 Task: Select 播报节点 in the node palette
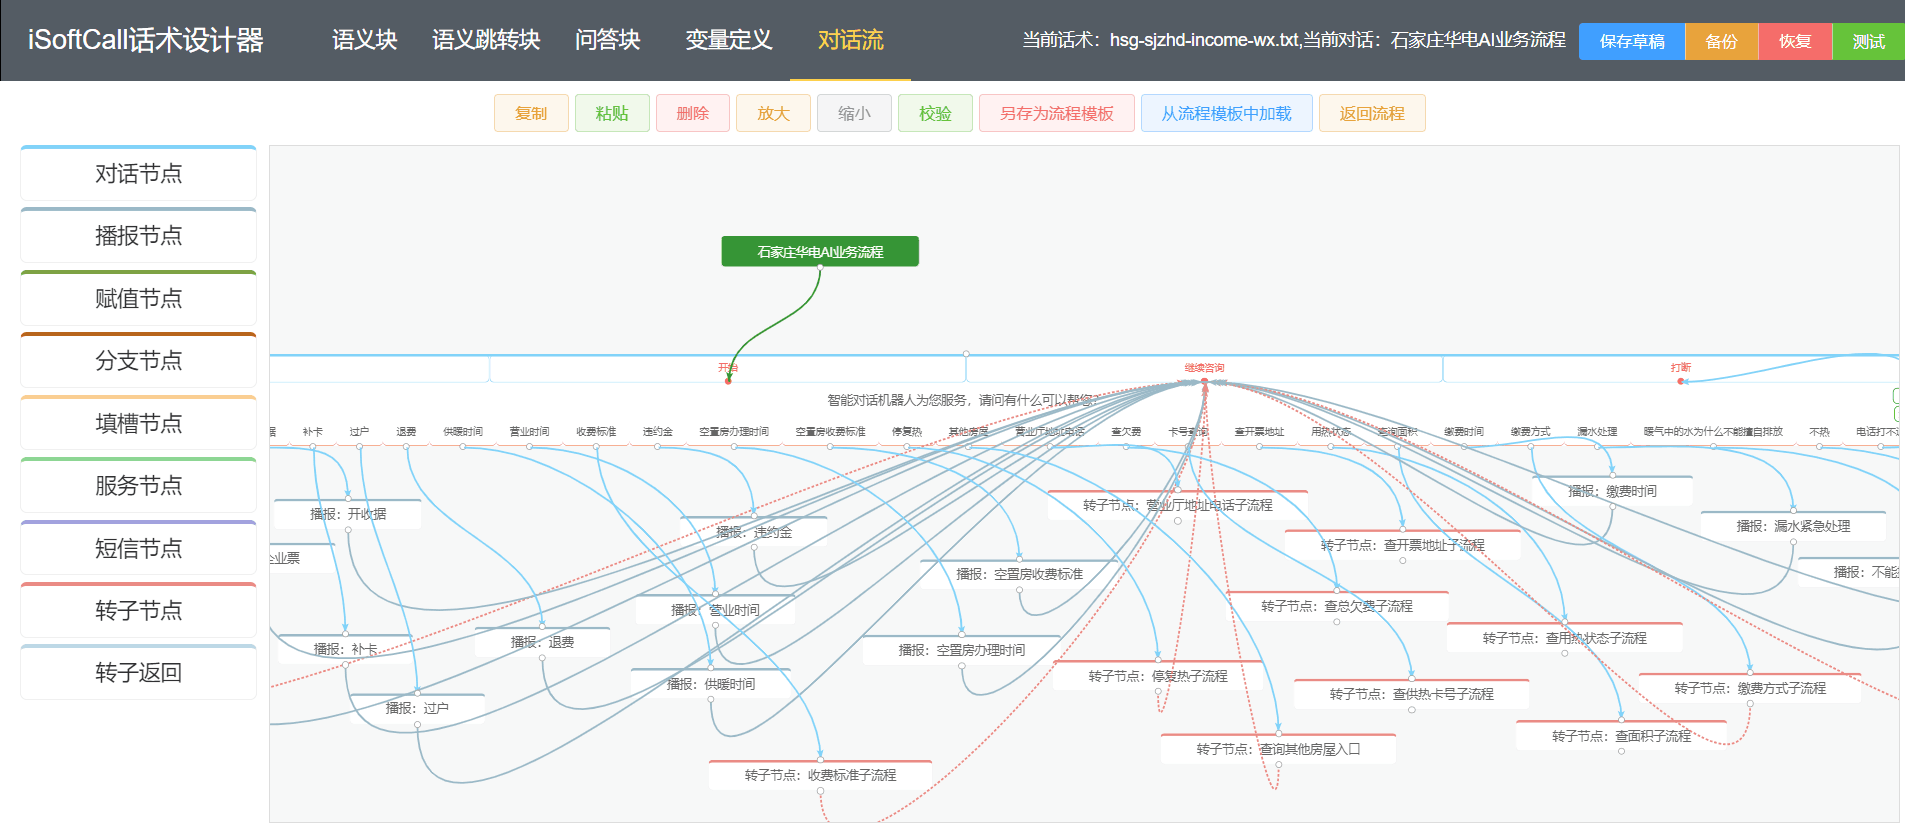pos(138,235)
